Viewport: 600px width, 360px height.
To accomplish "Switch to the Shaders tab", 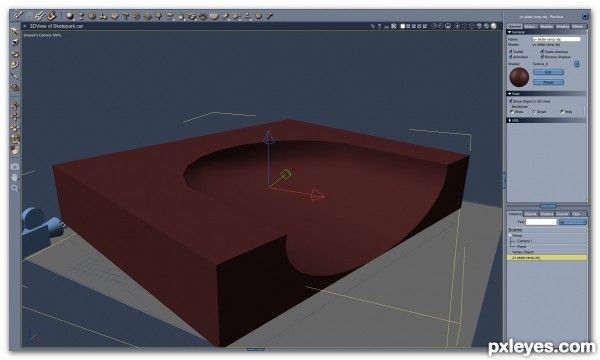I will (x=546, y=214).
